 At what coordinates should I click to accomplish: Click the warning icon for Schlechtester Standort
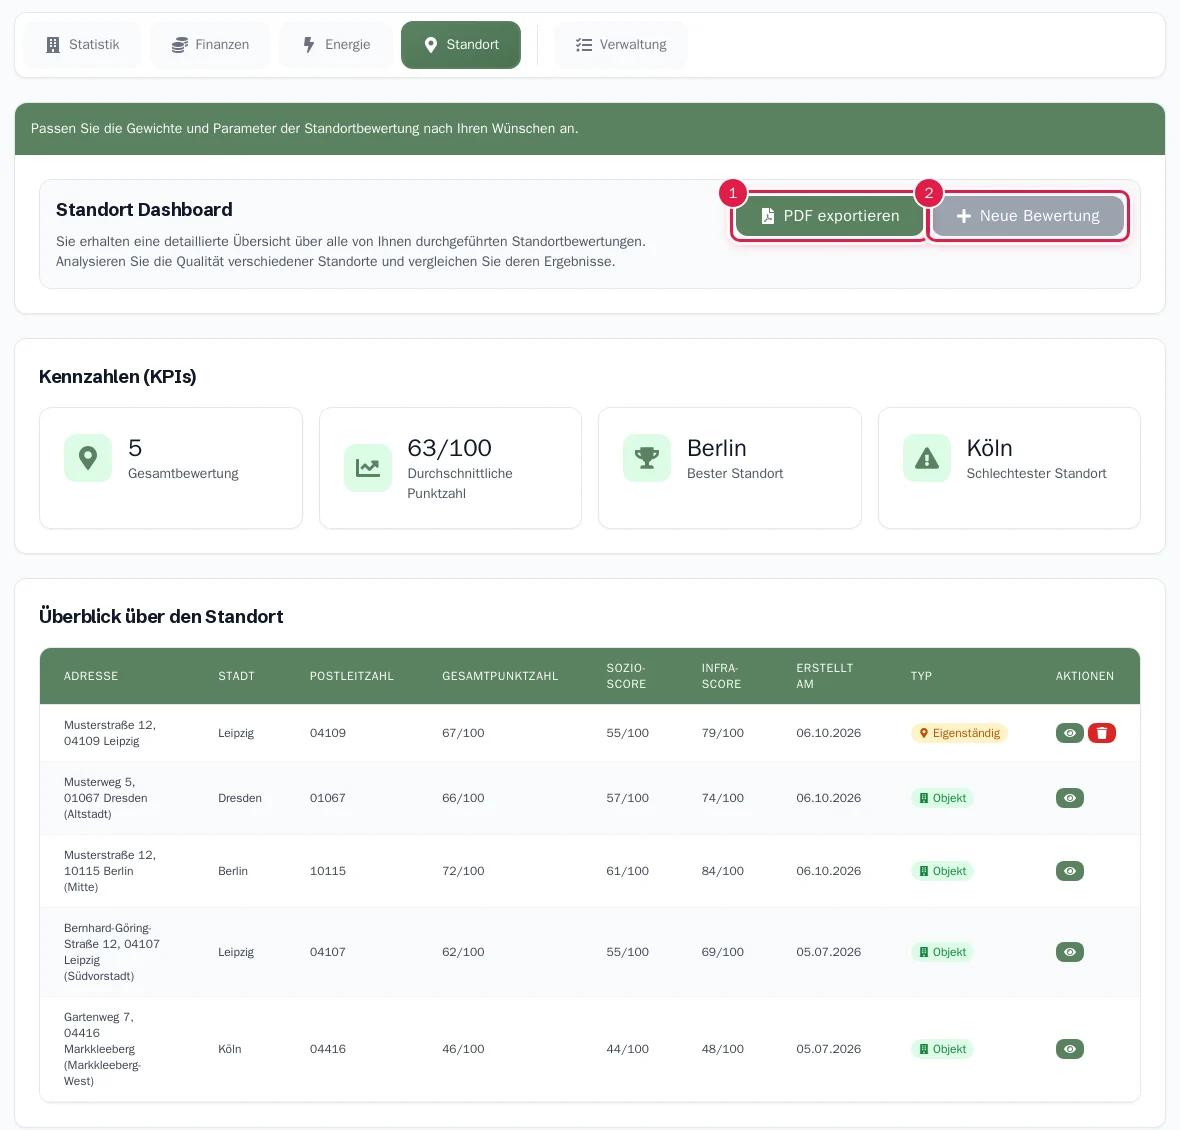927,457
